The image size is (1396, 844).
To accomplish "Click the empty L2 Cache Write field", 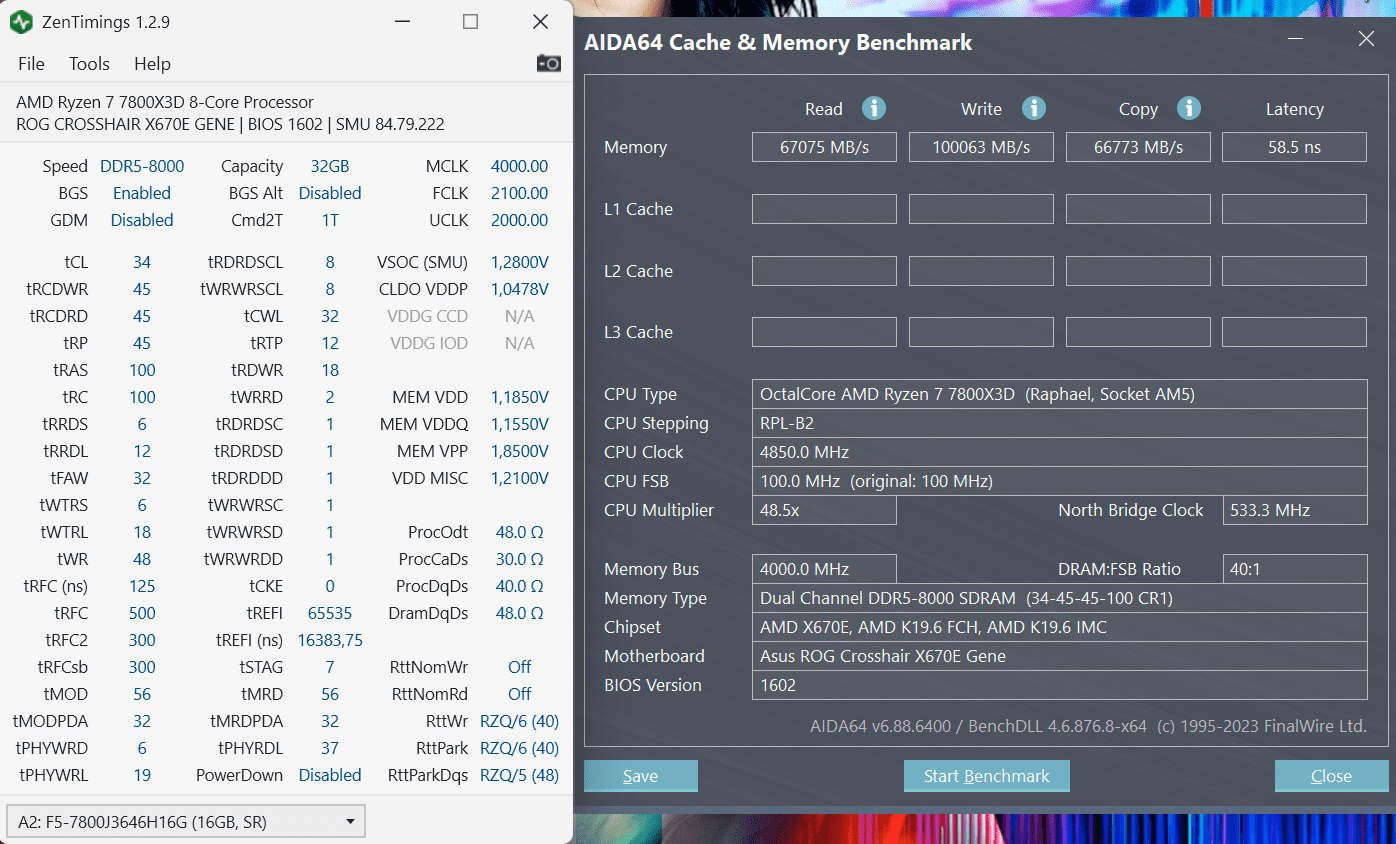I will 981,271.
